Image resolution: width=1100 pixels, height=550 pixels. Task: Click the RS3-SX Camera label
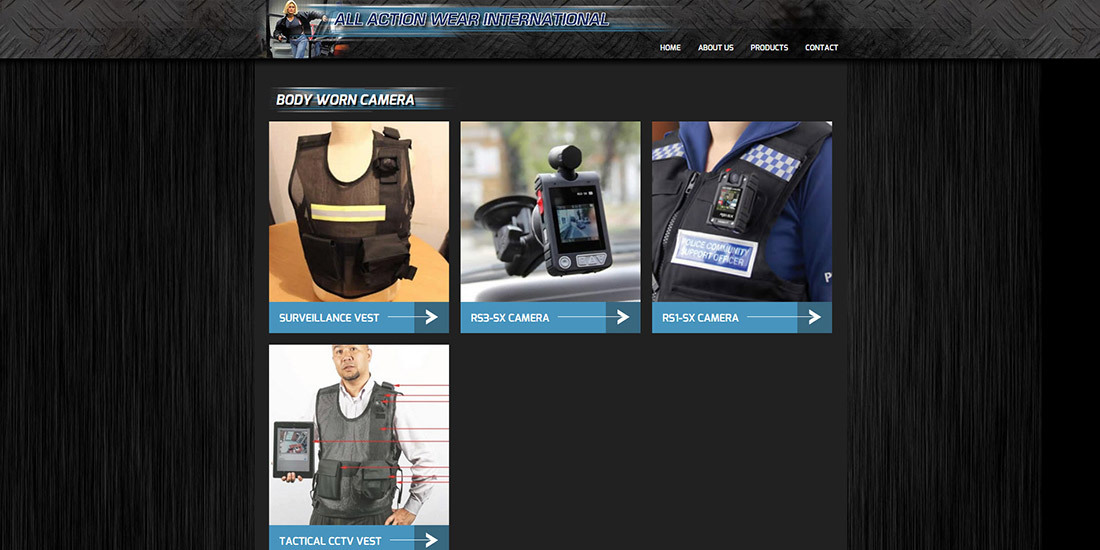510,318
